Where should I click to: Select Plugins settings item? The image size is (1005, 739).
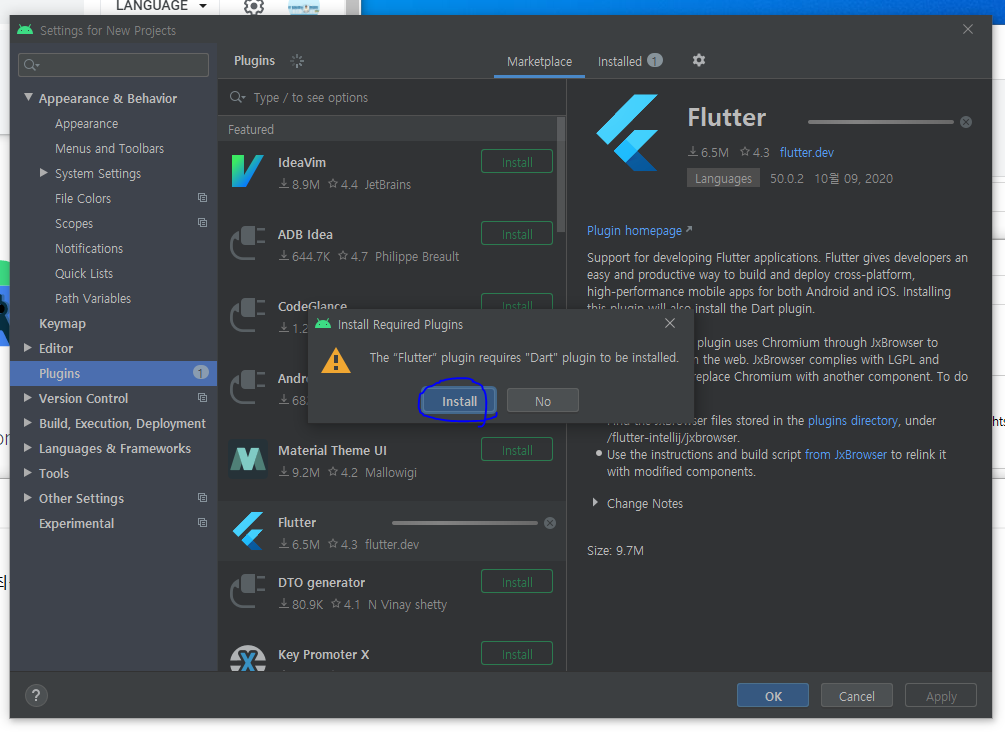113,373
